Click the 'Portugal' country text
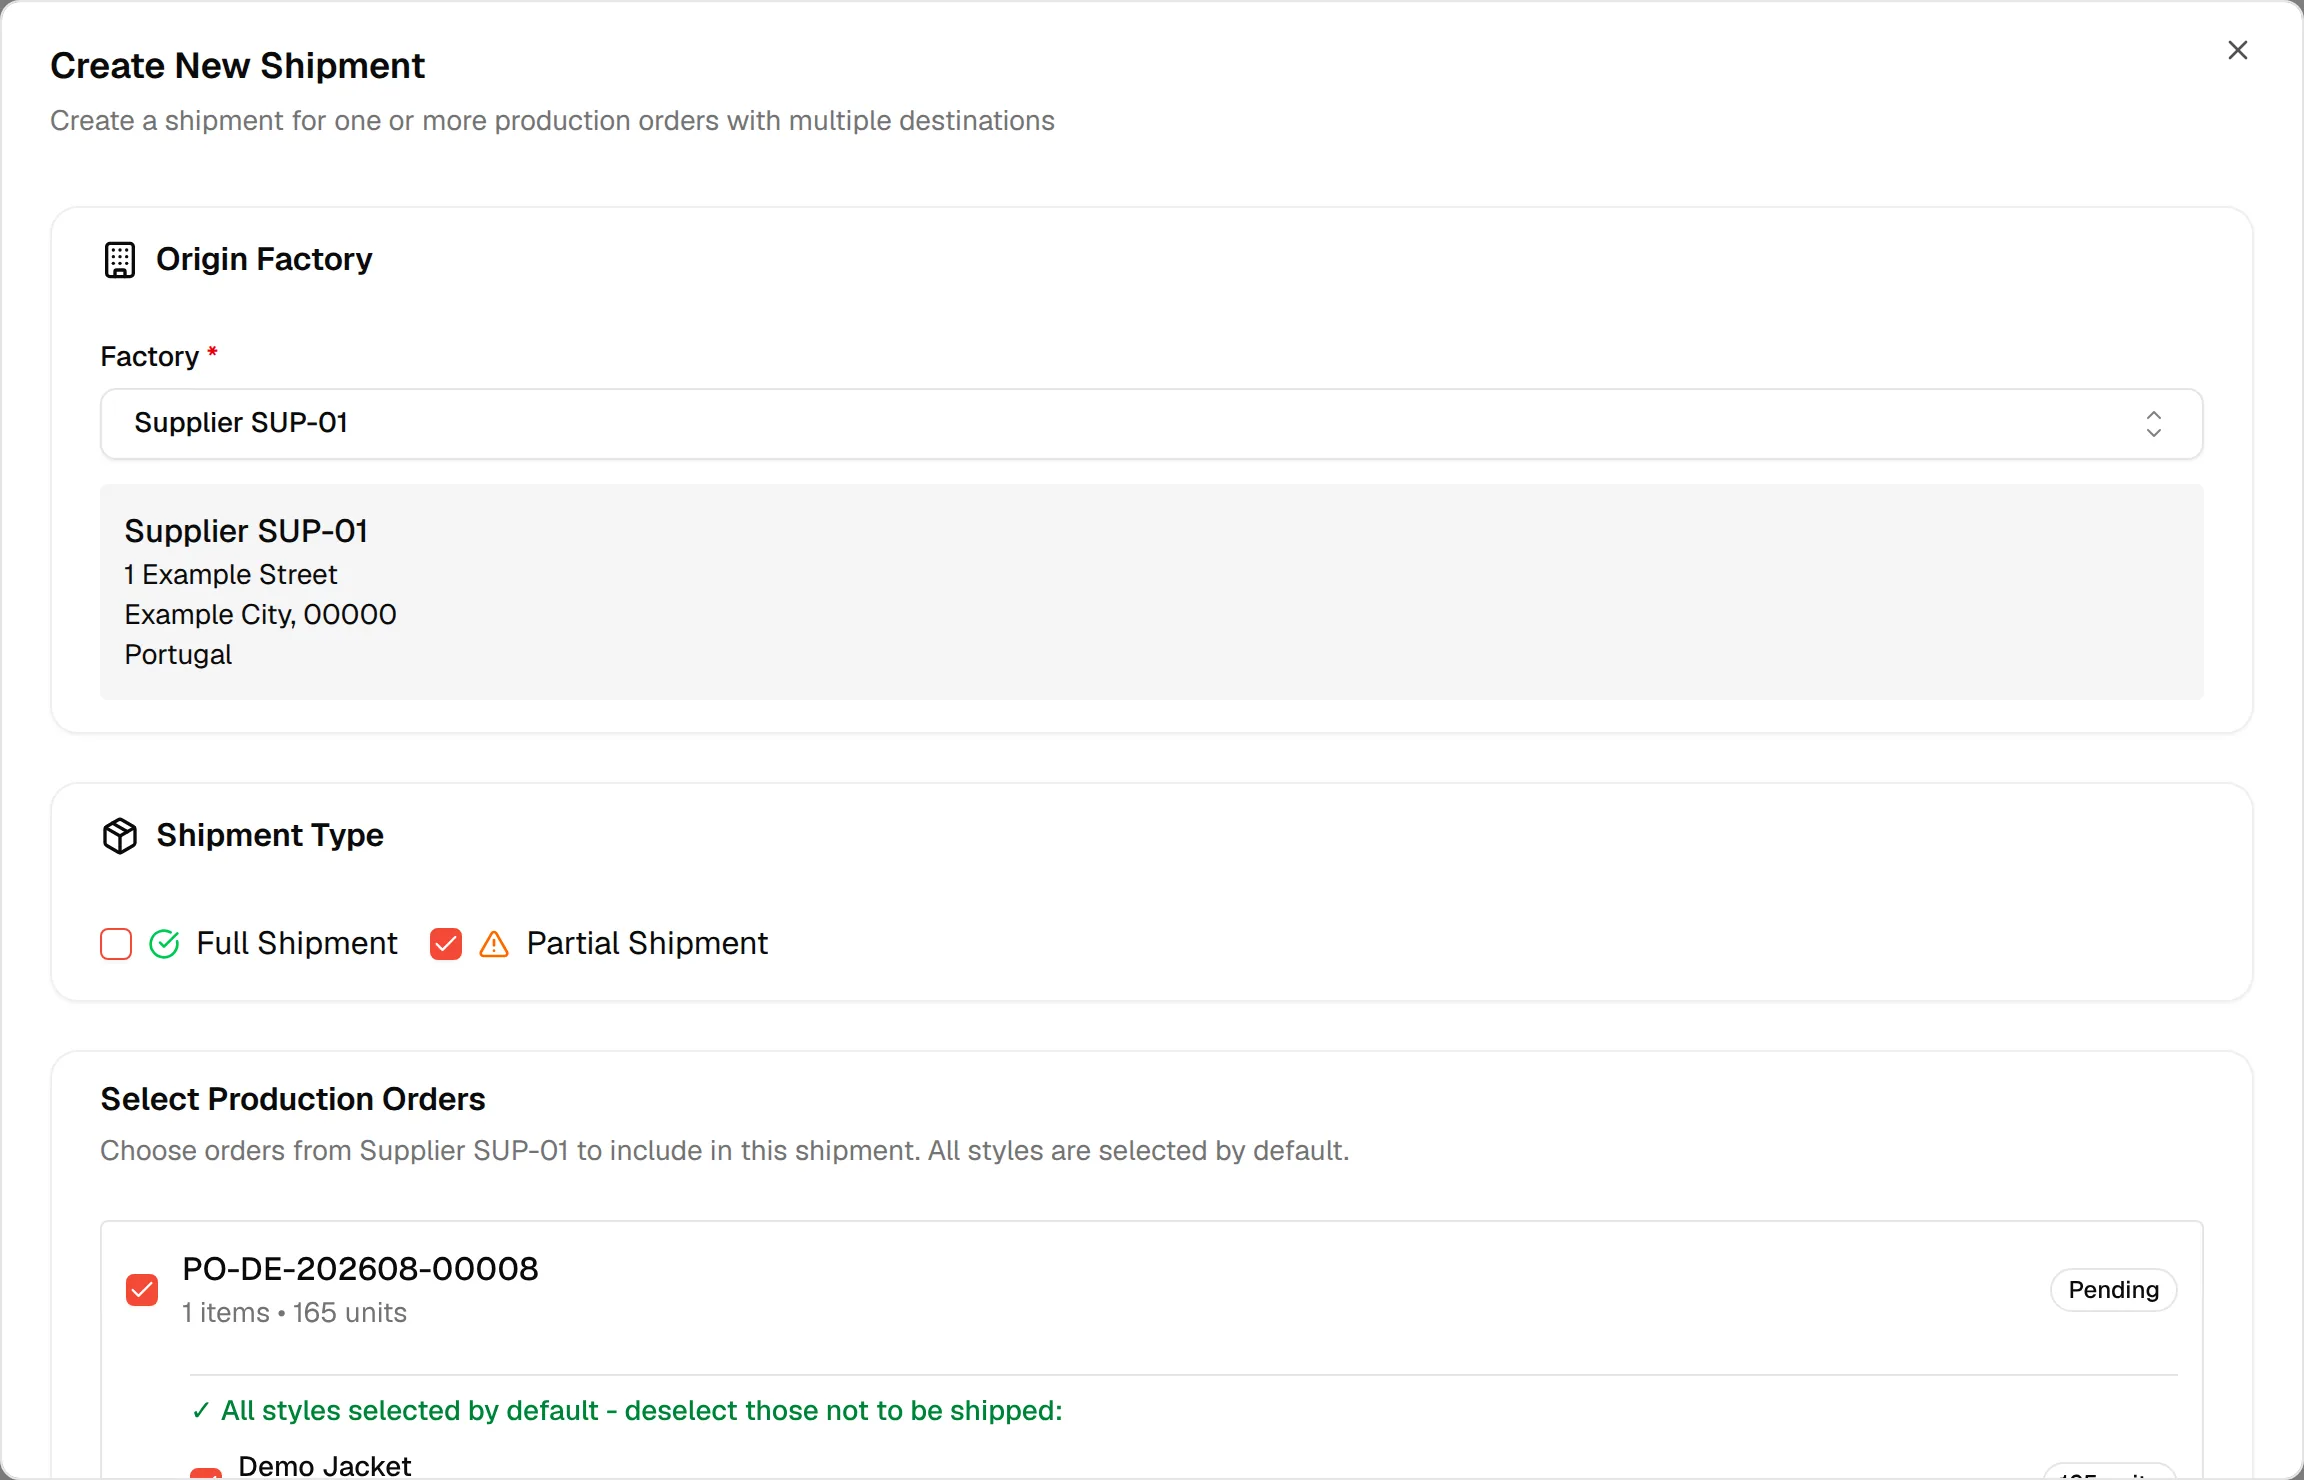The height and width of the screenshot is (1480, 2304). [x=178, y=655]
